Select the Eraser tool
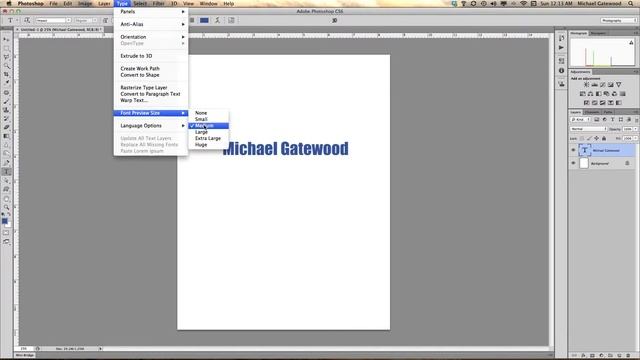640x360 pixels. 6,127
